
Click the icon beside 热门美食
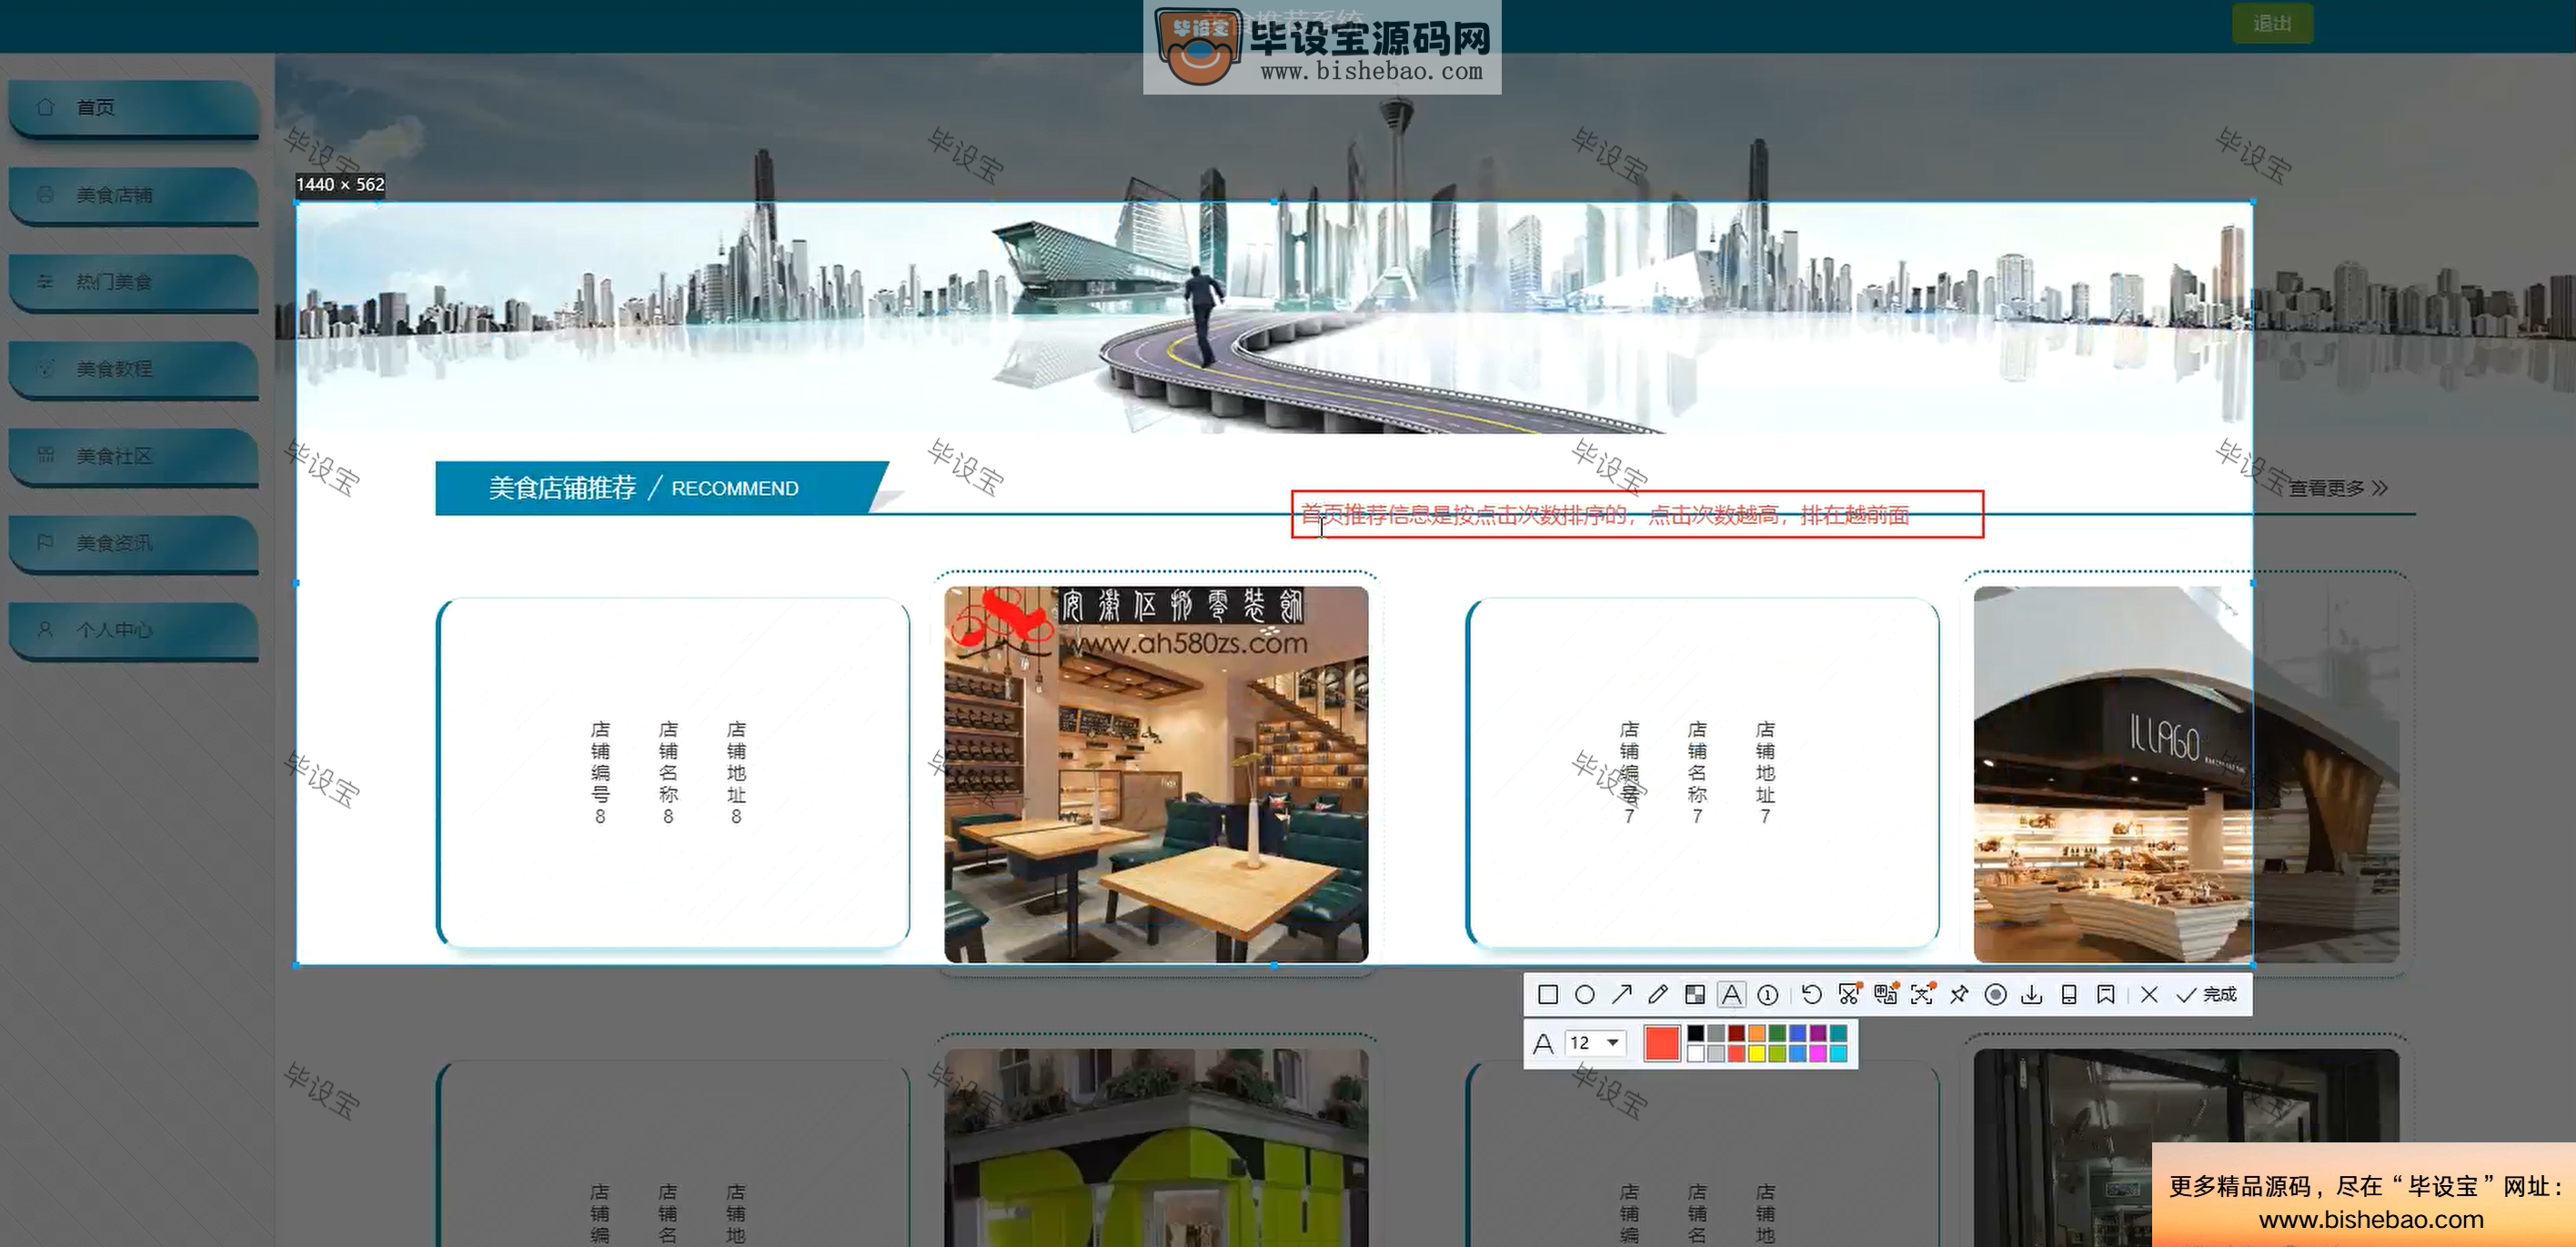coord(45,281)
